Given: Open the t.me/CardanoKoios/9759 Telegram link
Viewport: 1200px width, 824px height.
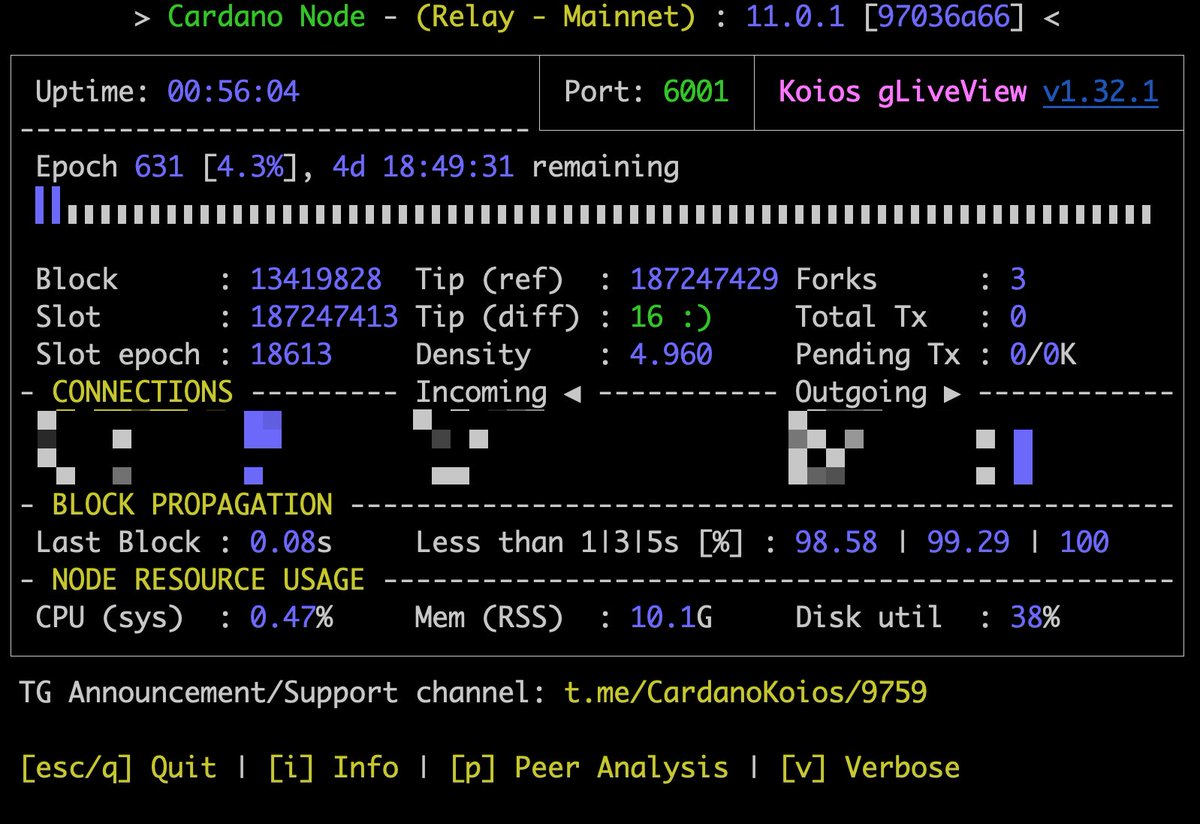Looking at the screenshot, I should pyautogui.click(x=745, y=692).
